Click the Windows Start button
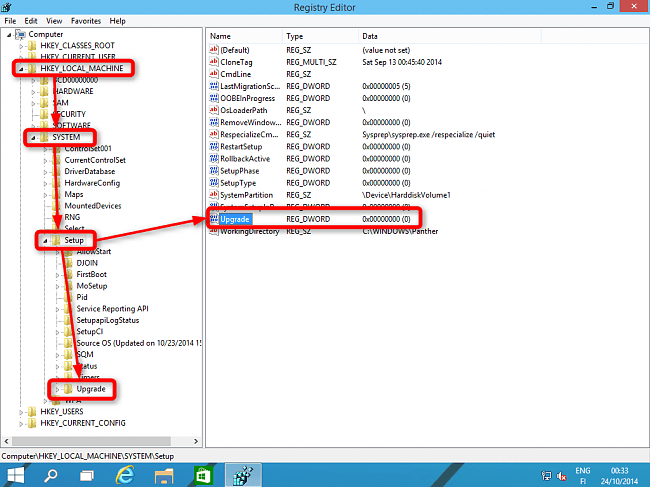This screenshot has width=650, height=487. [18, 473]
